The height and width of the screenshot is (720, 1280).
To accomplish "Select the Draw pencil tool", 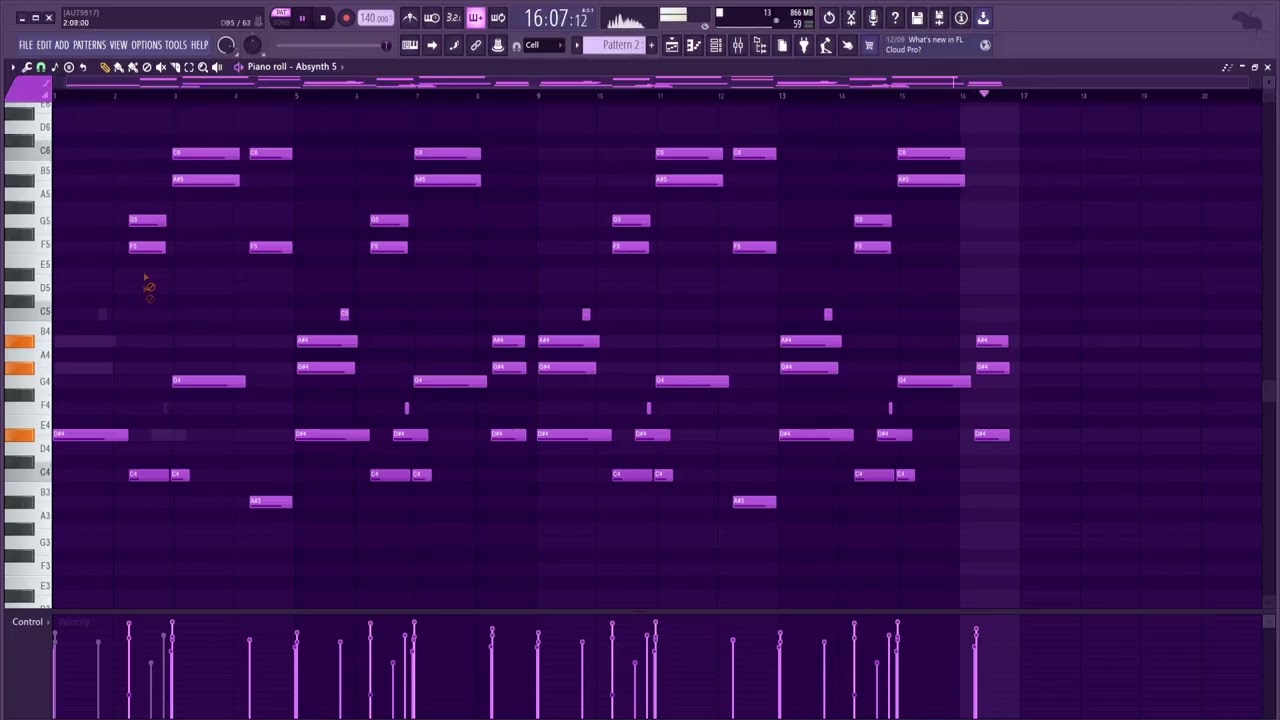I will click(x=105, y=67).
